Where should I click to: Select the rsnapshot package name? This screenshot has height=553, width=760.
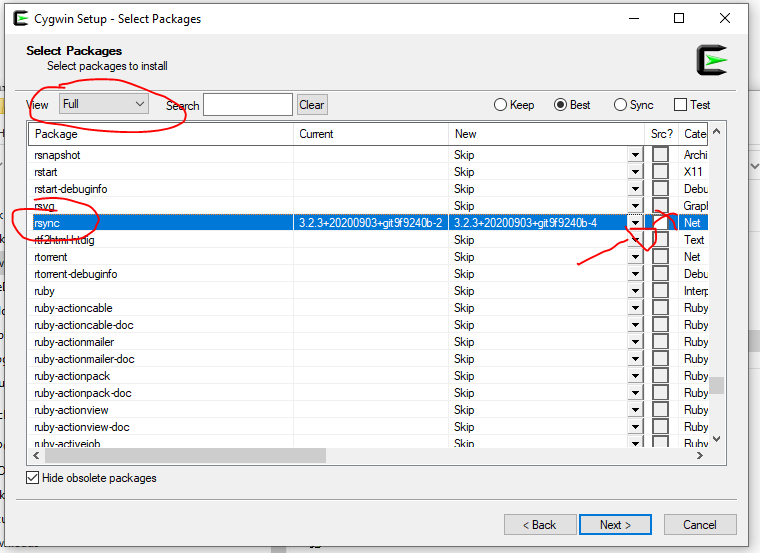57,155
